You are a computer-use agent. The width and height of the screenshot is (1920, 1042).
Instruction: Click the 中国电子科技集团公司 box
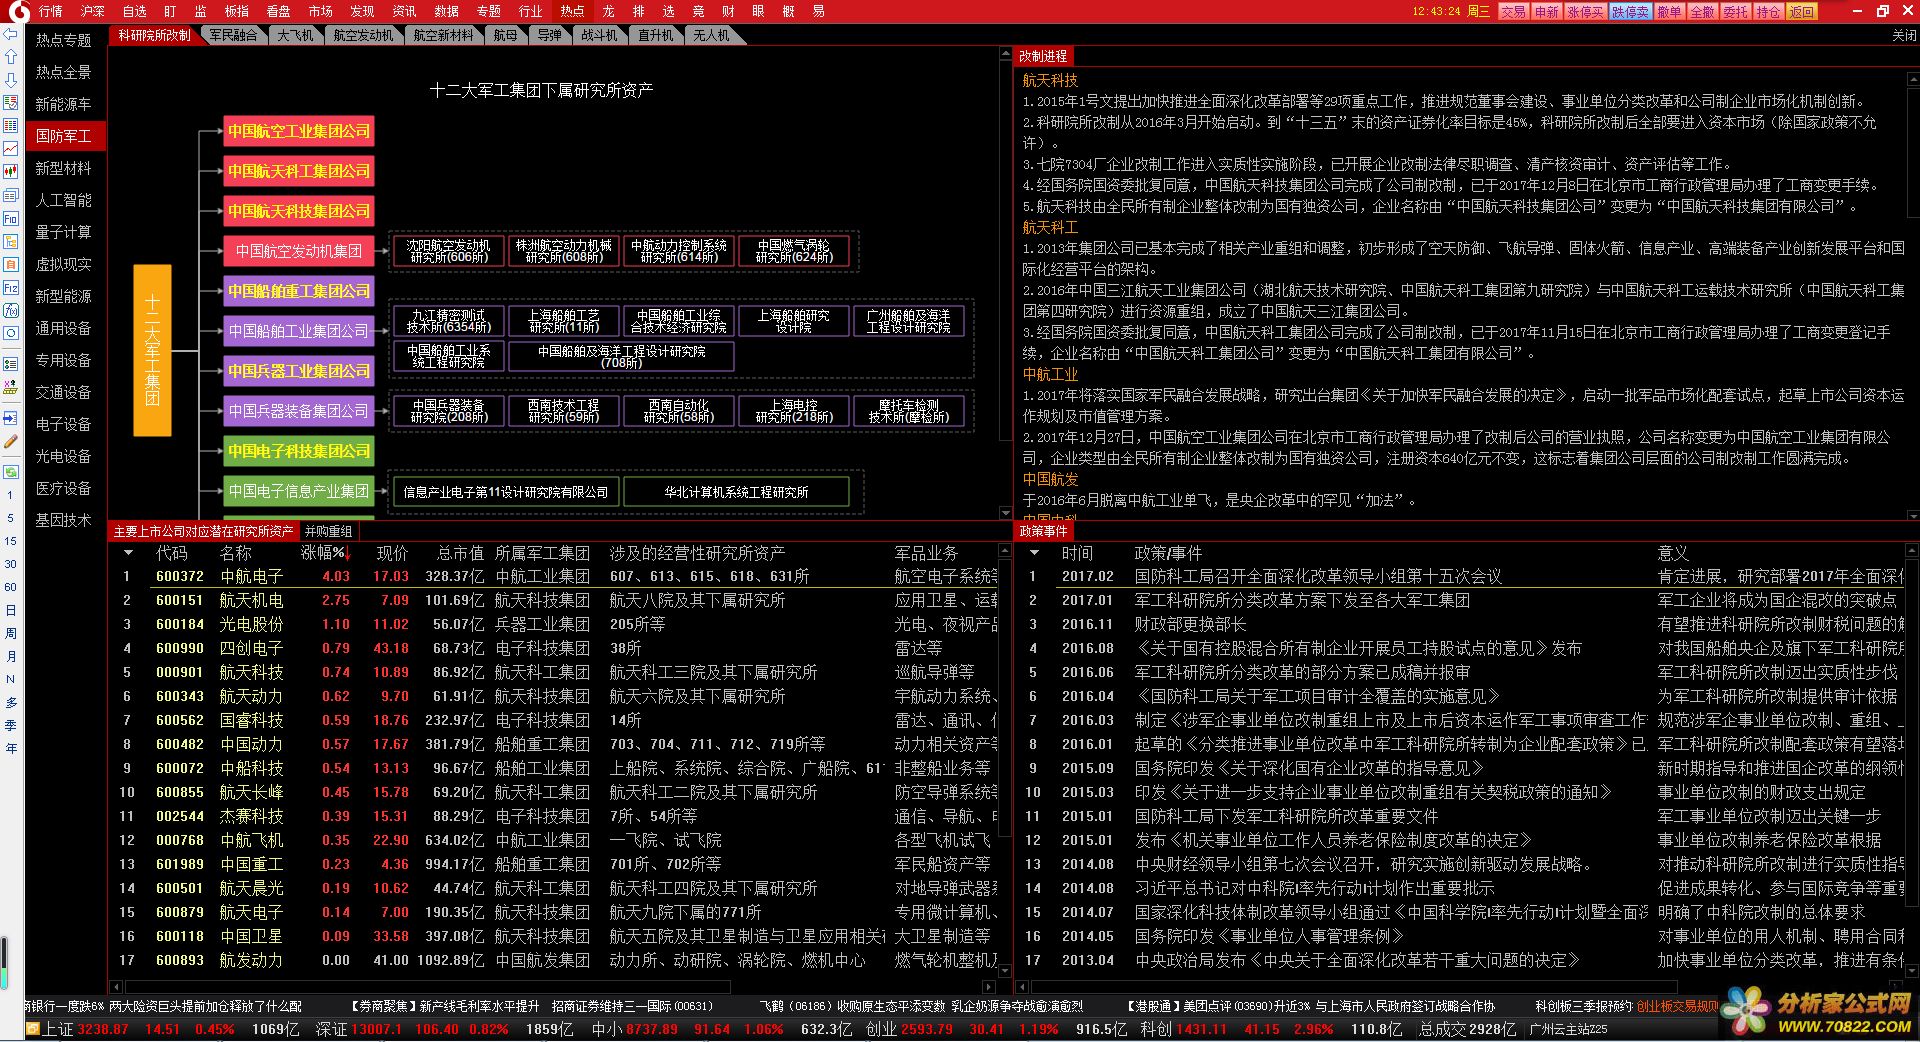(298, 451)
